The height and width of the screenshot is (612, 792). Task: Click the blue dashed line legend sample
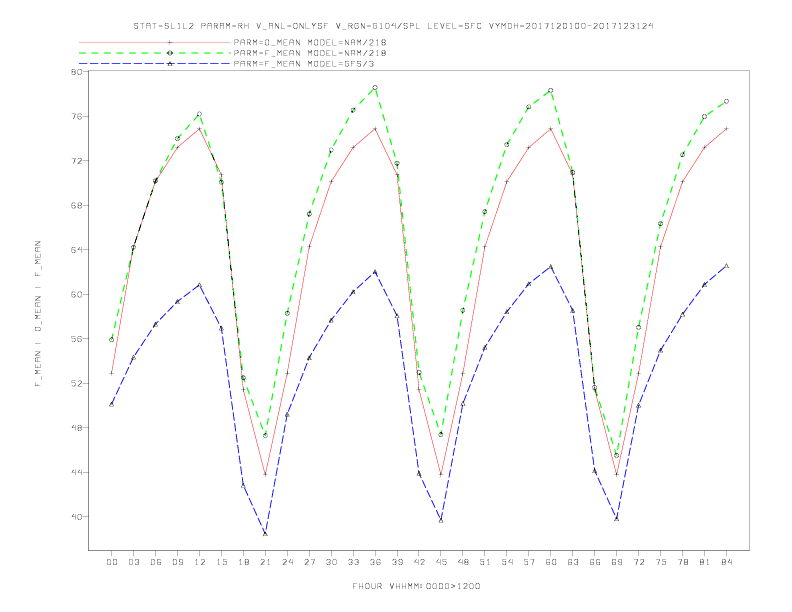click(x=155, y=64)
